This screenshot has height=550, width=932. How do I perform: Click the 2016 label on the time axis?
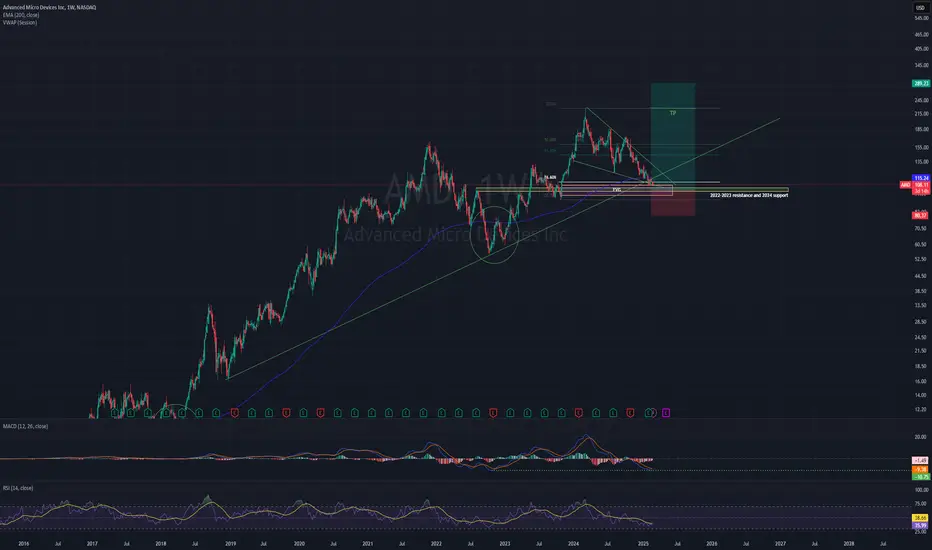(x=23, y=543)
